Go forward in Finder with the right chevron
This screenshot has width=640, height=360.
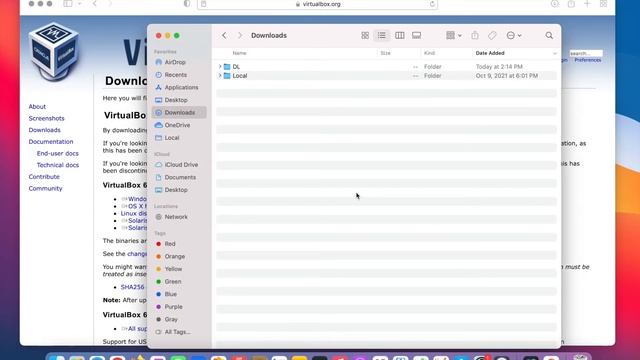coord(240,36)
